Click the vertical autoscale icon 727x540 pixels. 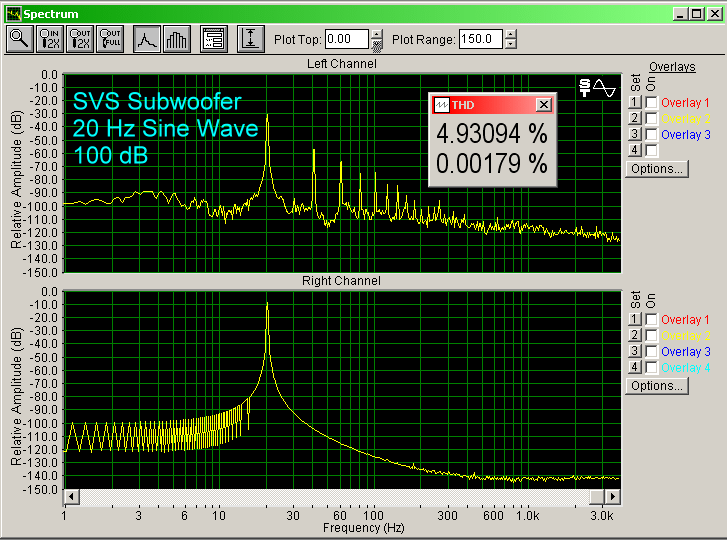249,39
